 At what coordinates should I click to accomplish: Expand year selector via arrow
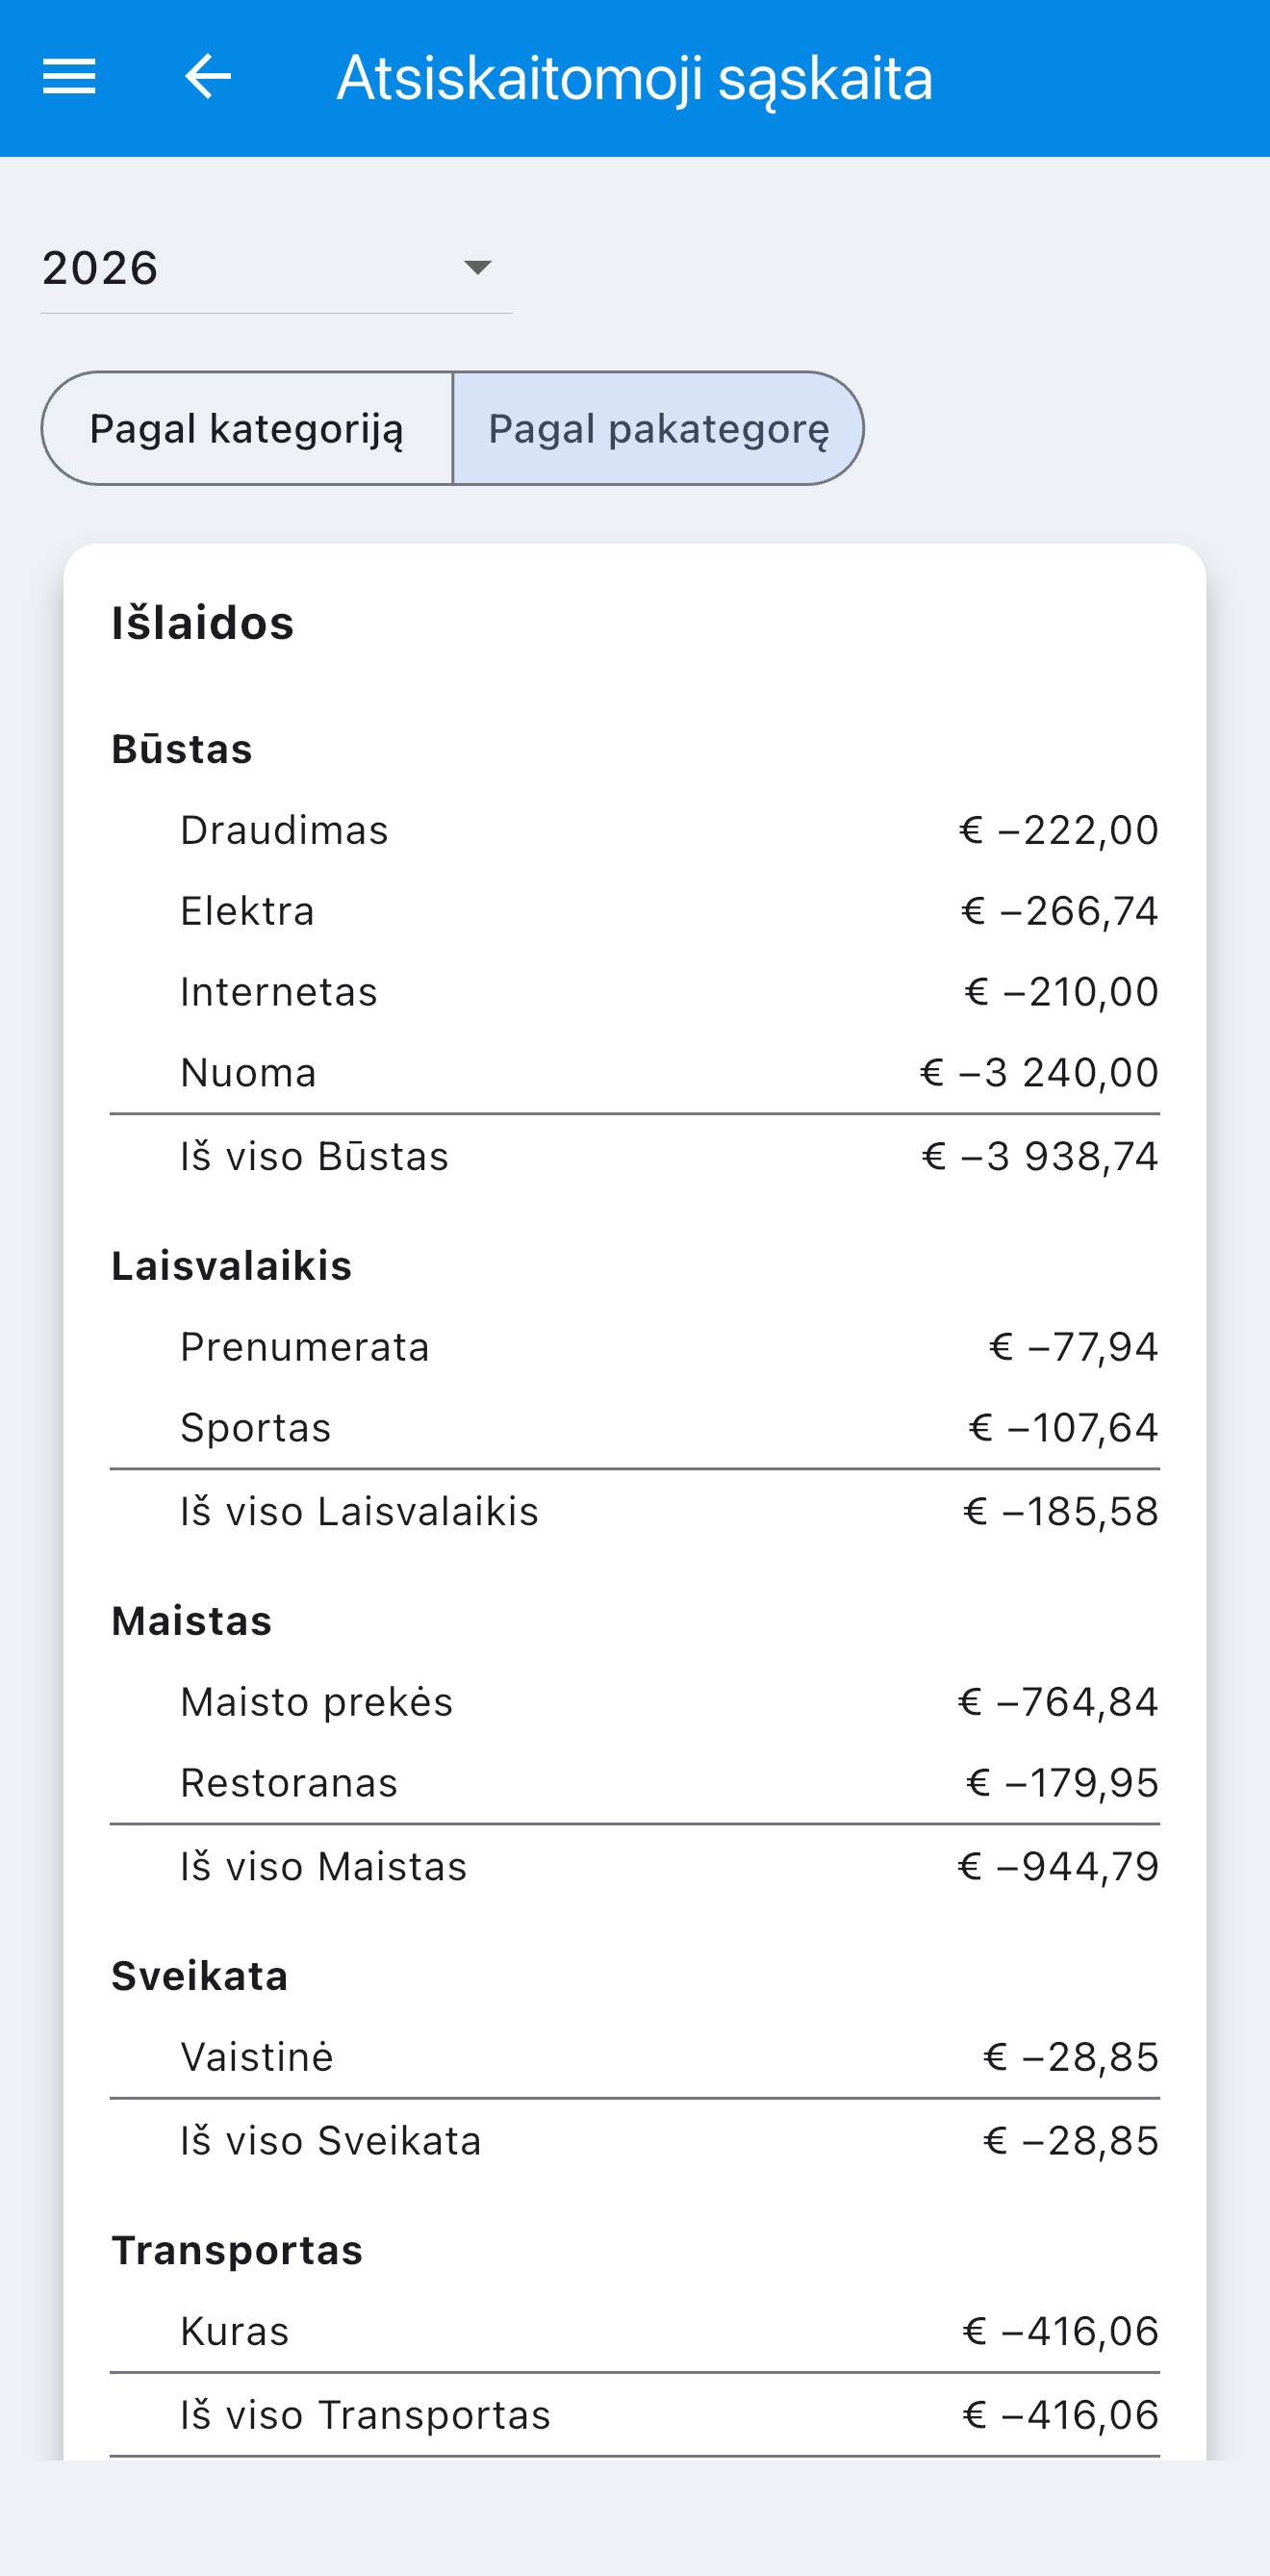point(478,268)
